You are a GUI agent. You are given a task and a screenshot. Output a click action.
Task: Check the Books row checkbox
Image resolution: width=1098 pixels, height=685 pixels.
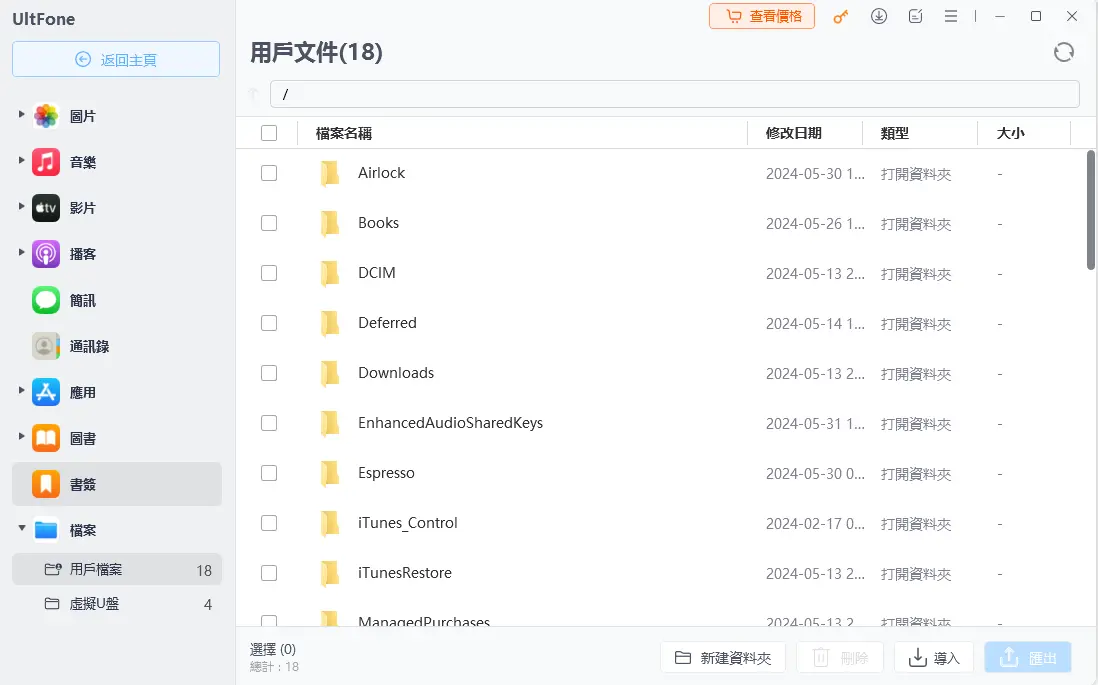269,223
